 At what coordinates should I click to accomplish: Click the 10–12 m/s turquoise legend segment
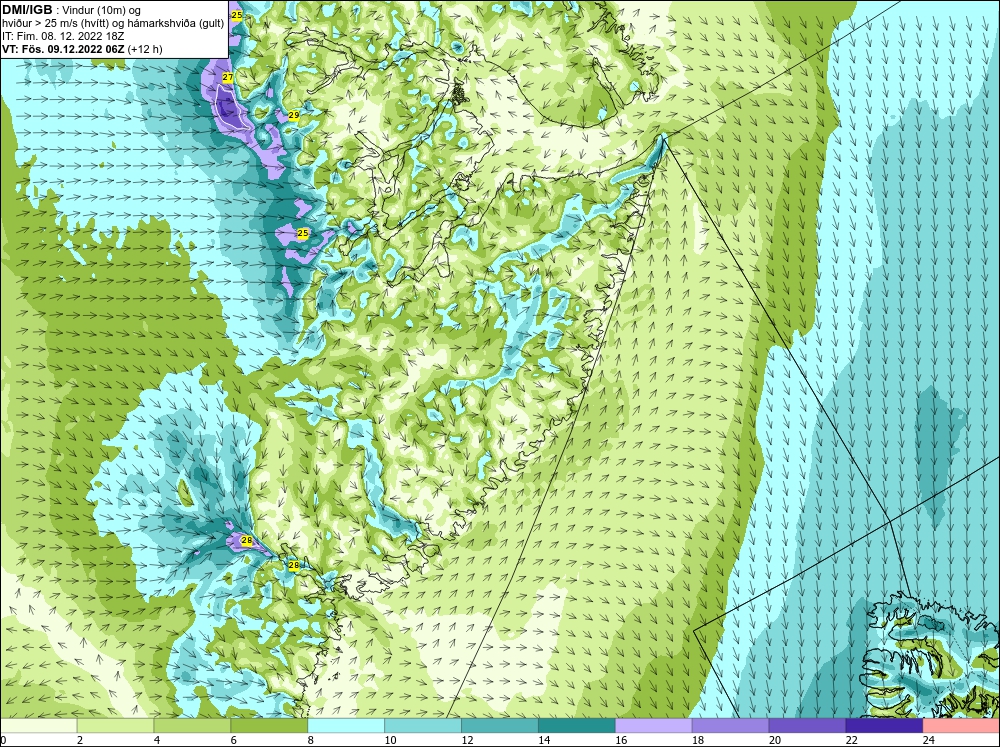pos(423,726)
